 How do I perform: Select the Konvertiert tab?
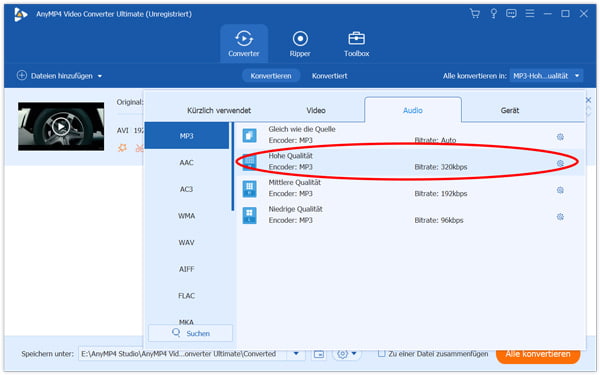(329, 76)
